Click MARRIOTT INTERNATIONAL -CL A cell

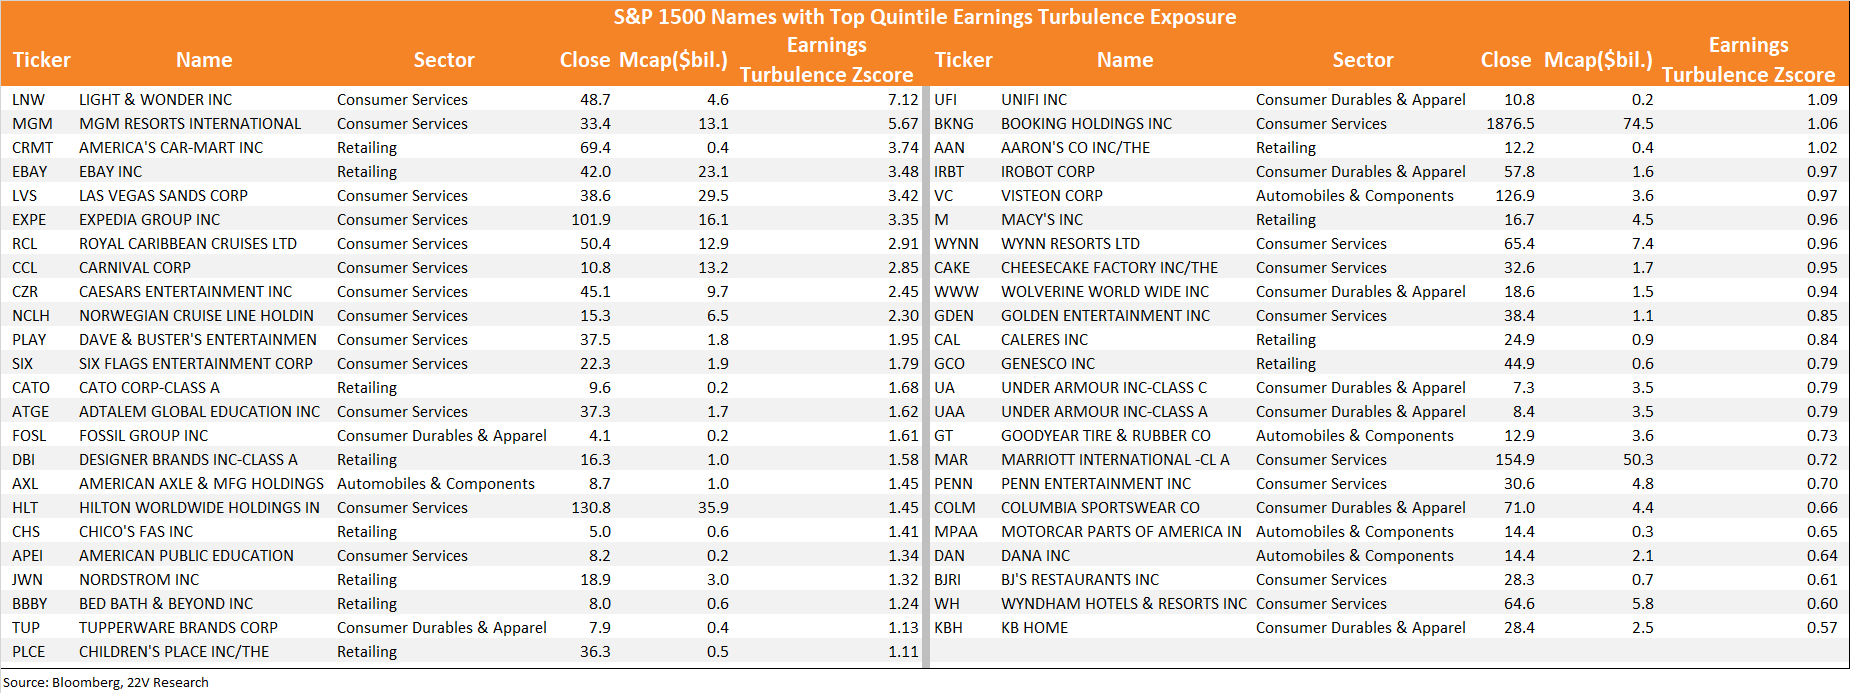point(1115,460)
